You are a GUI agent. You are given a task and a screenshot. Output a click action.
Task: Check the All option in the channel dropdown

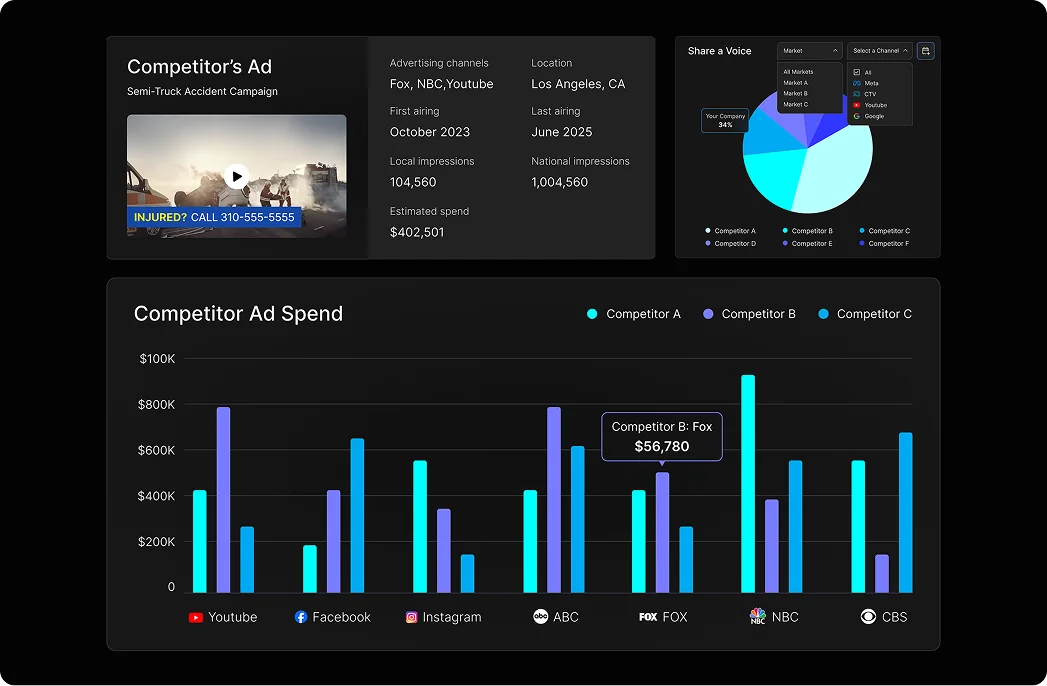(857, 72)
